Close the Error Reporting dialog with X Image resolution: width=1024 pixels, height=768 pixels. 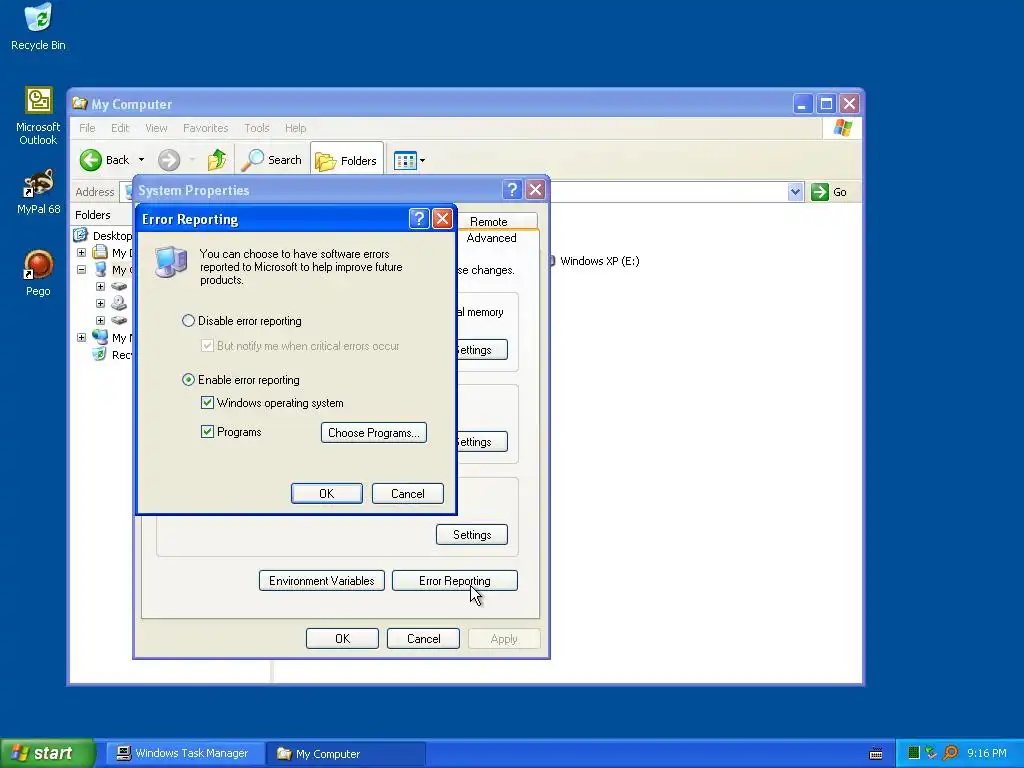[x=442, y=219]
